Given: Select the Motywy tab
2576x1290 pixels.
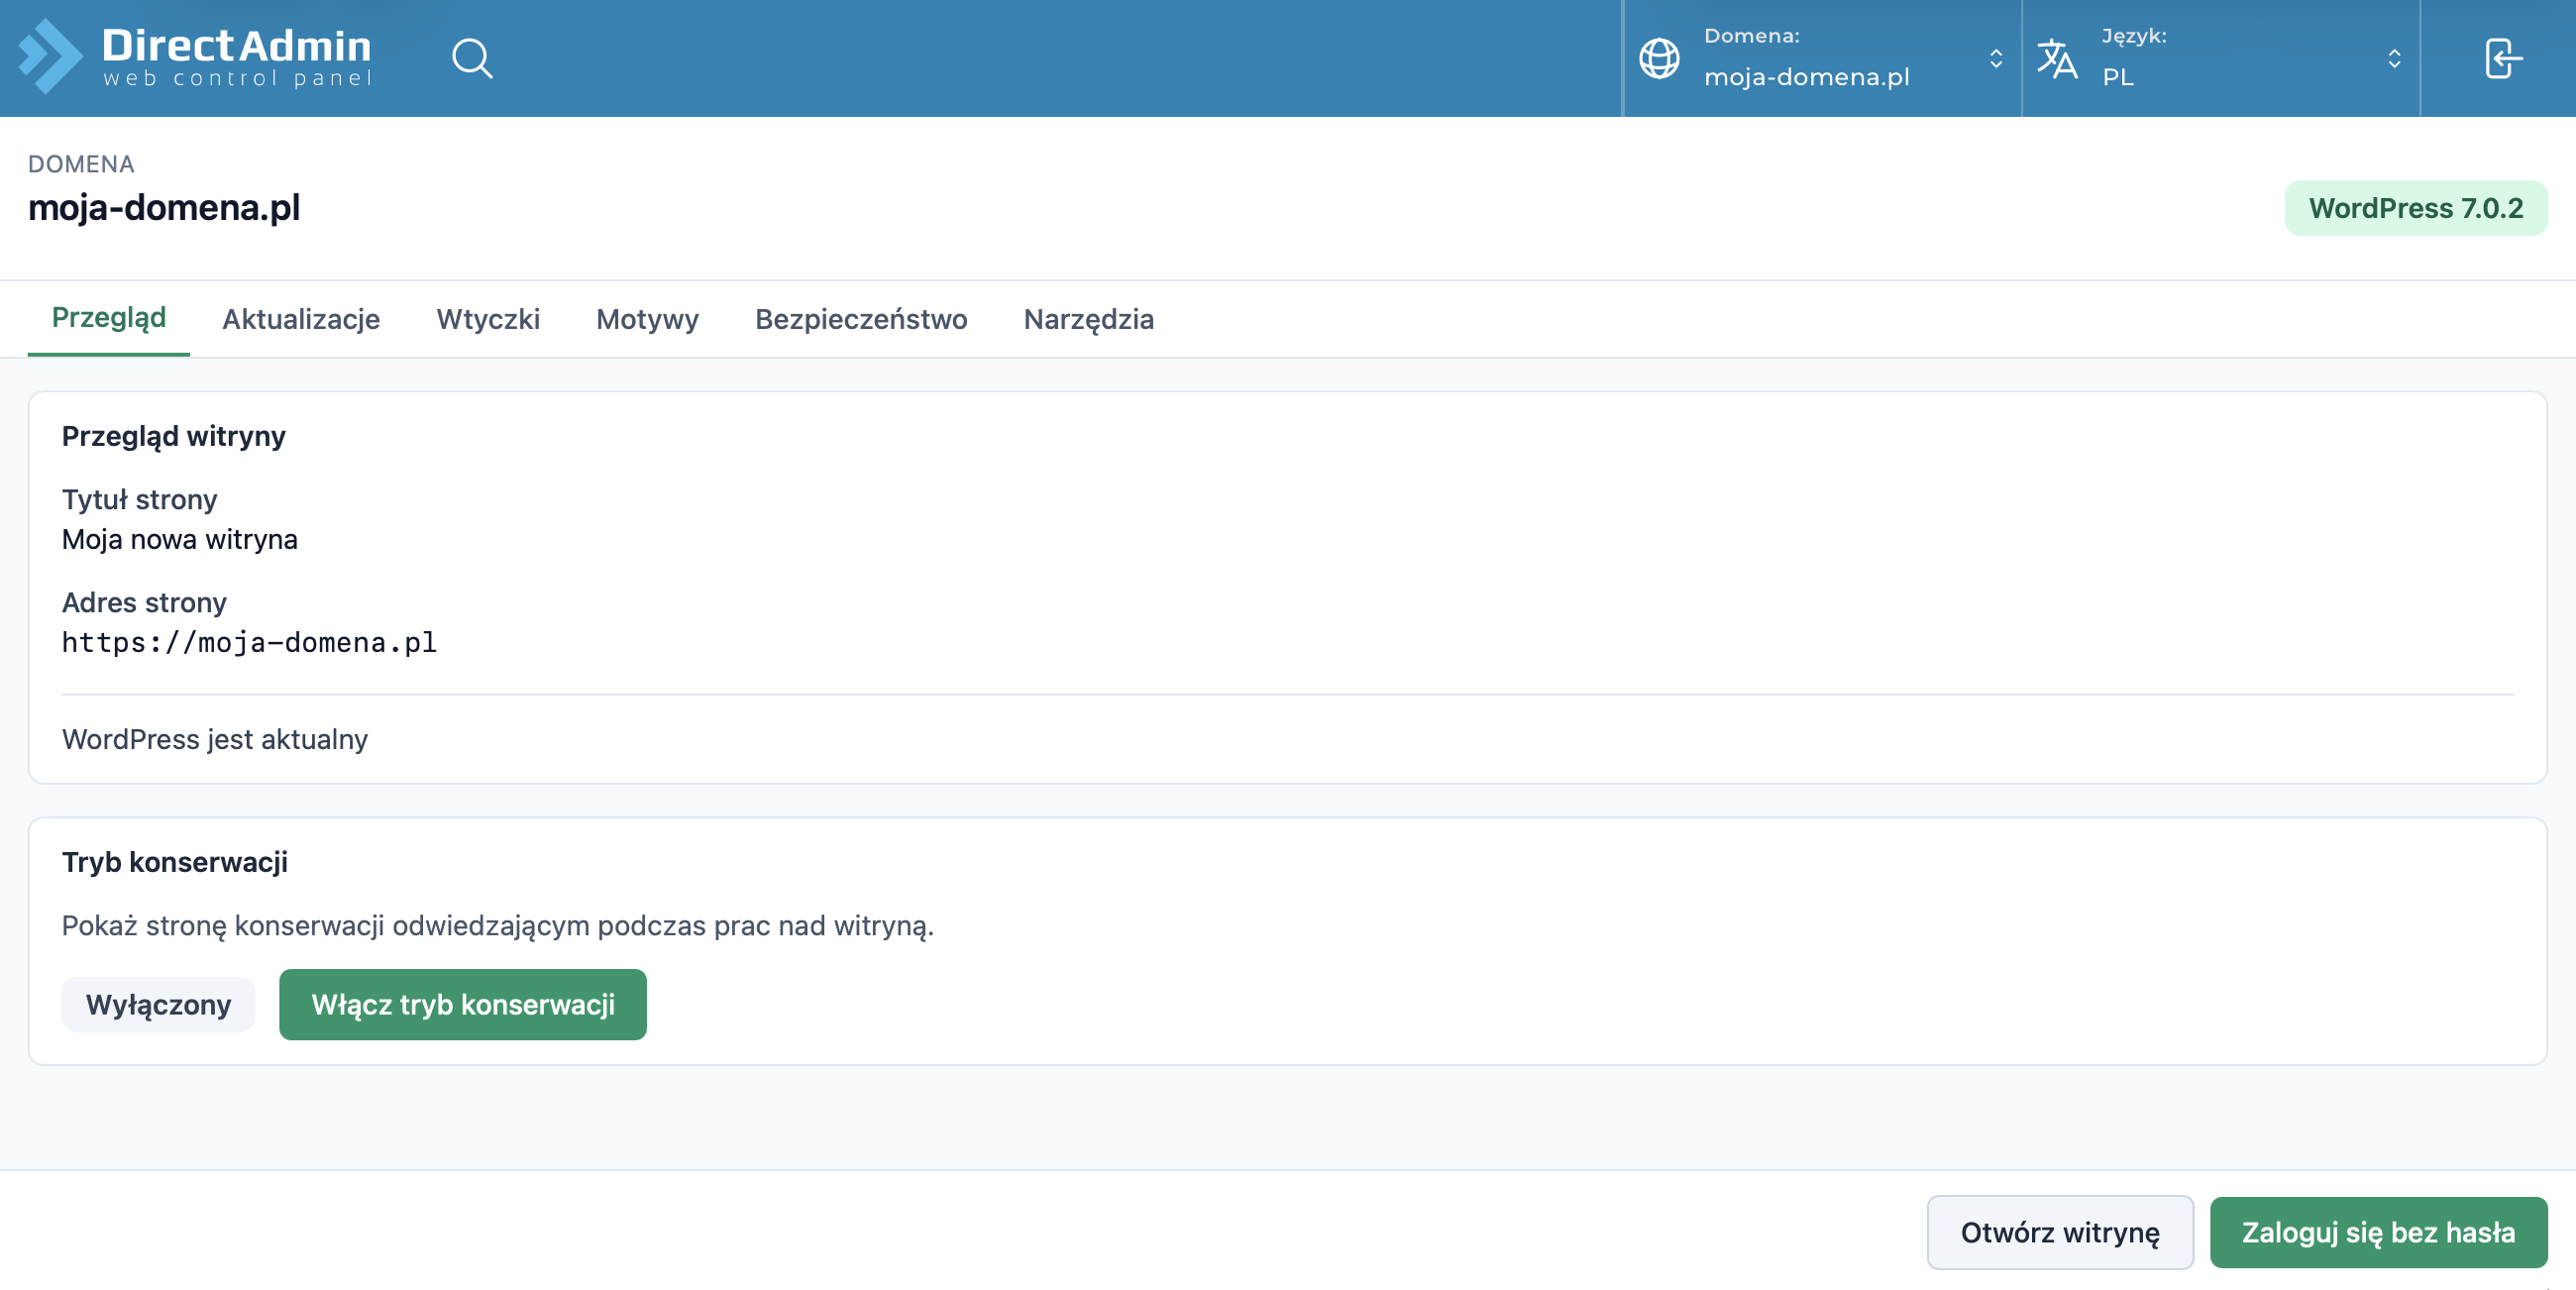Looking at the screenshot, I should click(x=647, y=319).
